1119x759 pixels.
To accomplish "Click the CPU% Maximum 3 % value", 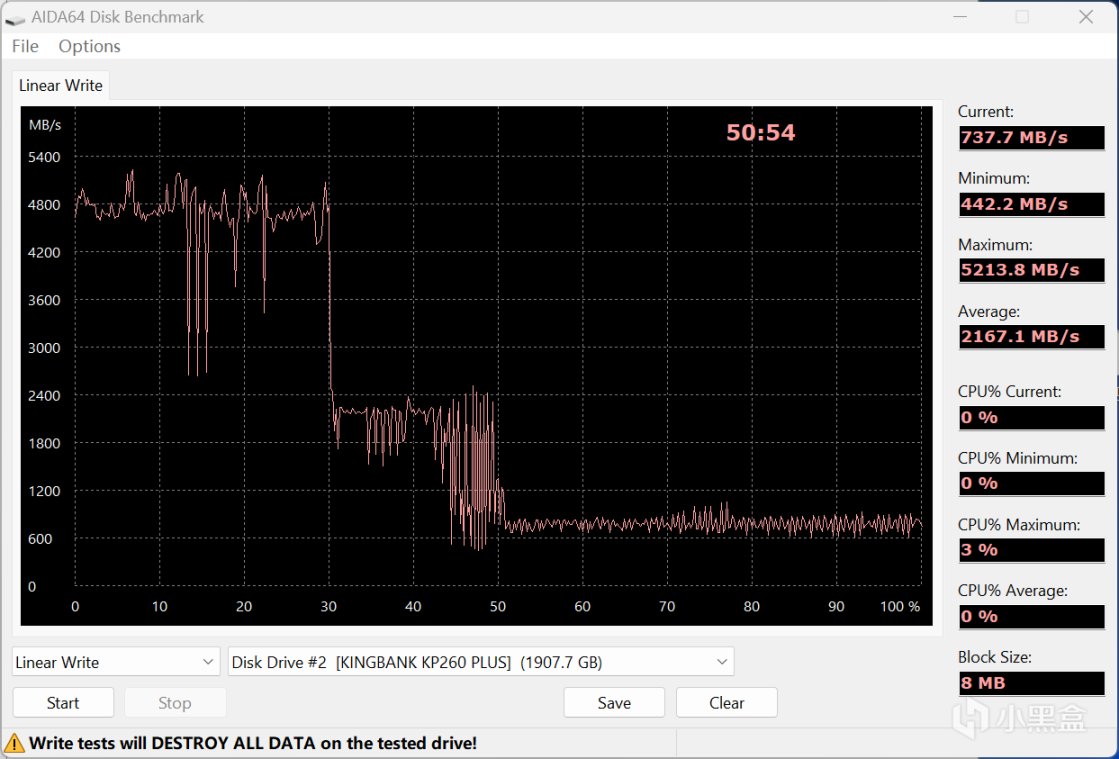I will 1031,550.
